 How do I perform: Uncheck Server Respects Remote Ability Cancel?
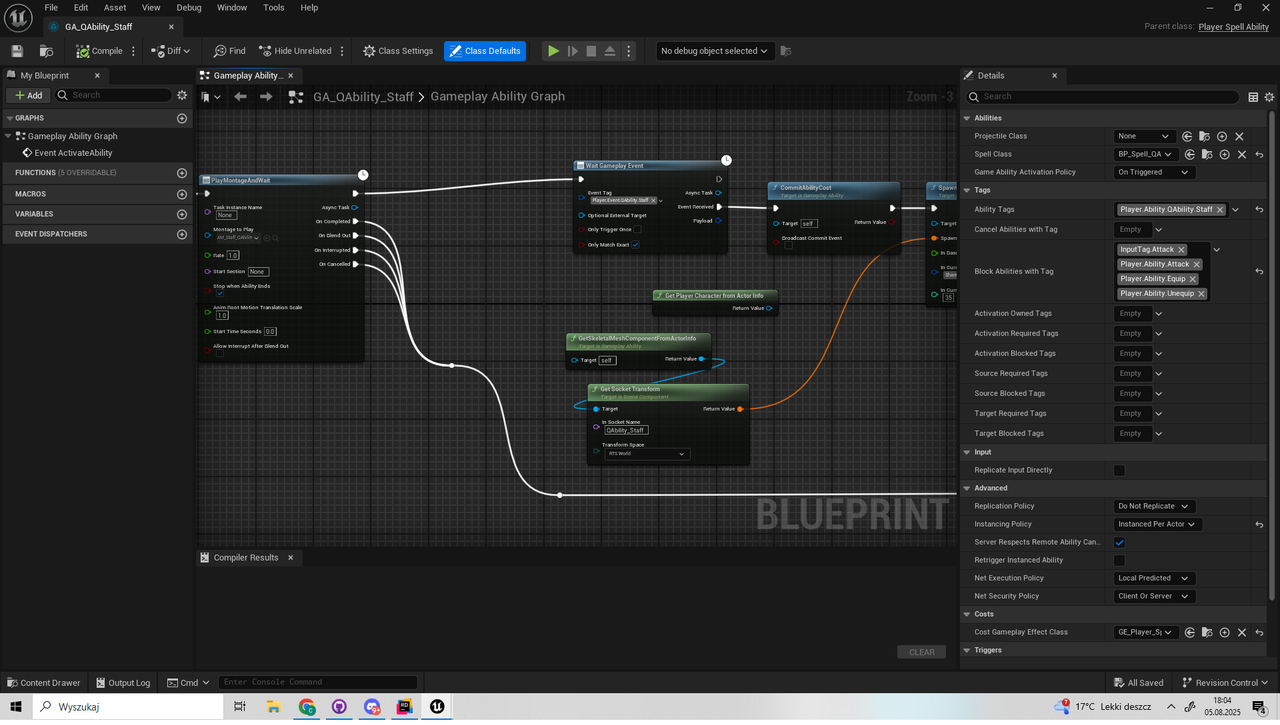(1119, 542)
